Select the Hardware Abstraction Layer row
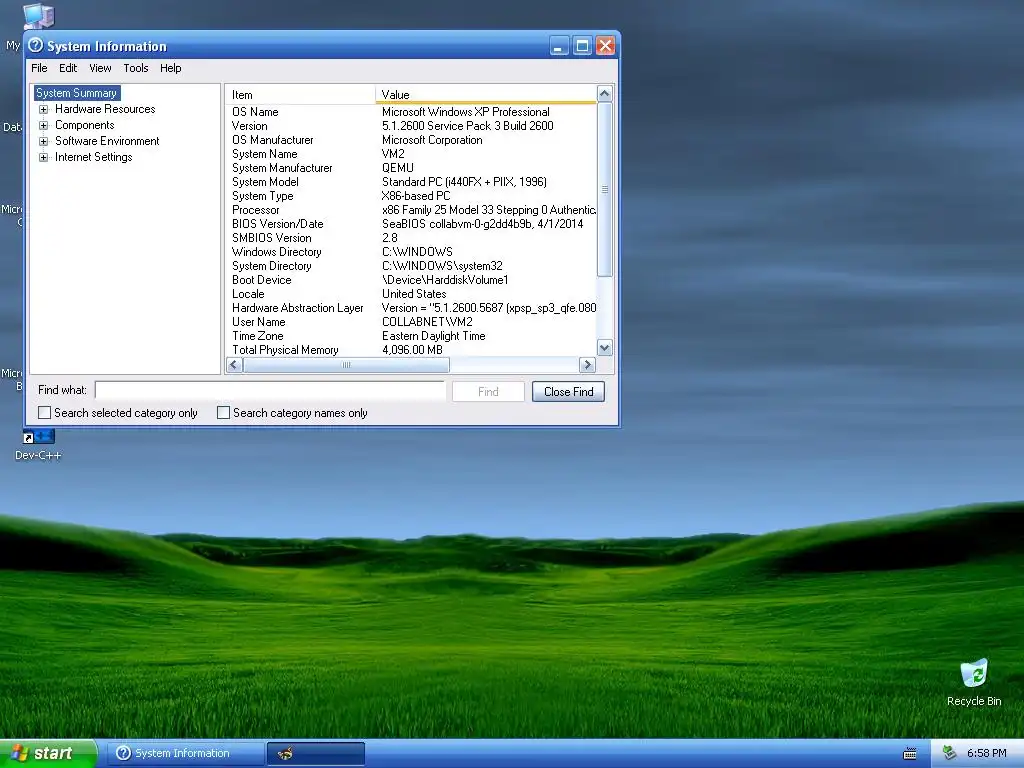Screen dimensions: 1024x768 click(x=411, y=308)
